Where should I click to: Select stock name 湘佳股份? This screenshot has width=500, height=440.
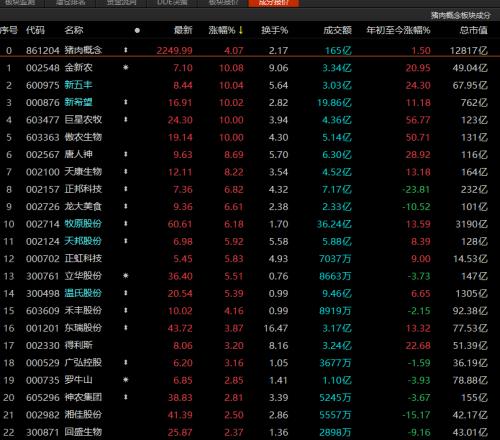point(83,414)
